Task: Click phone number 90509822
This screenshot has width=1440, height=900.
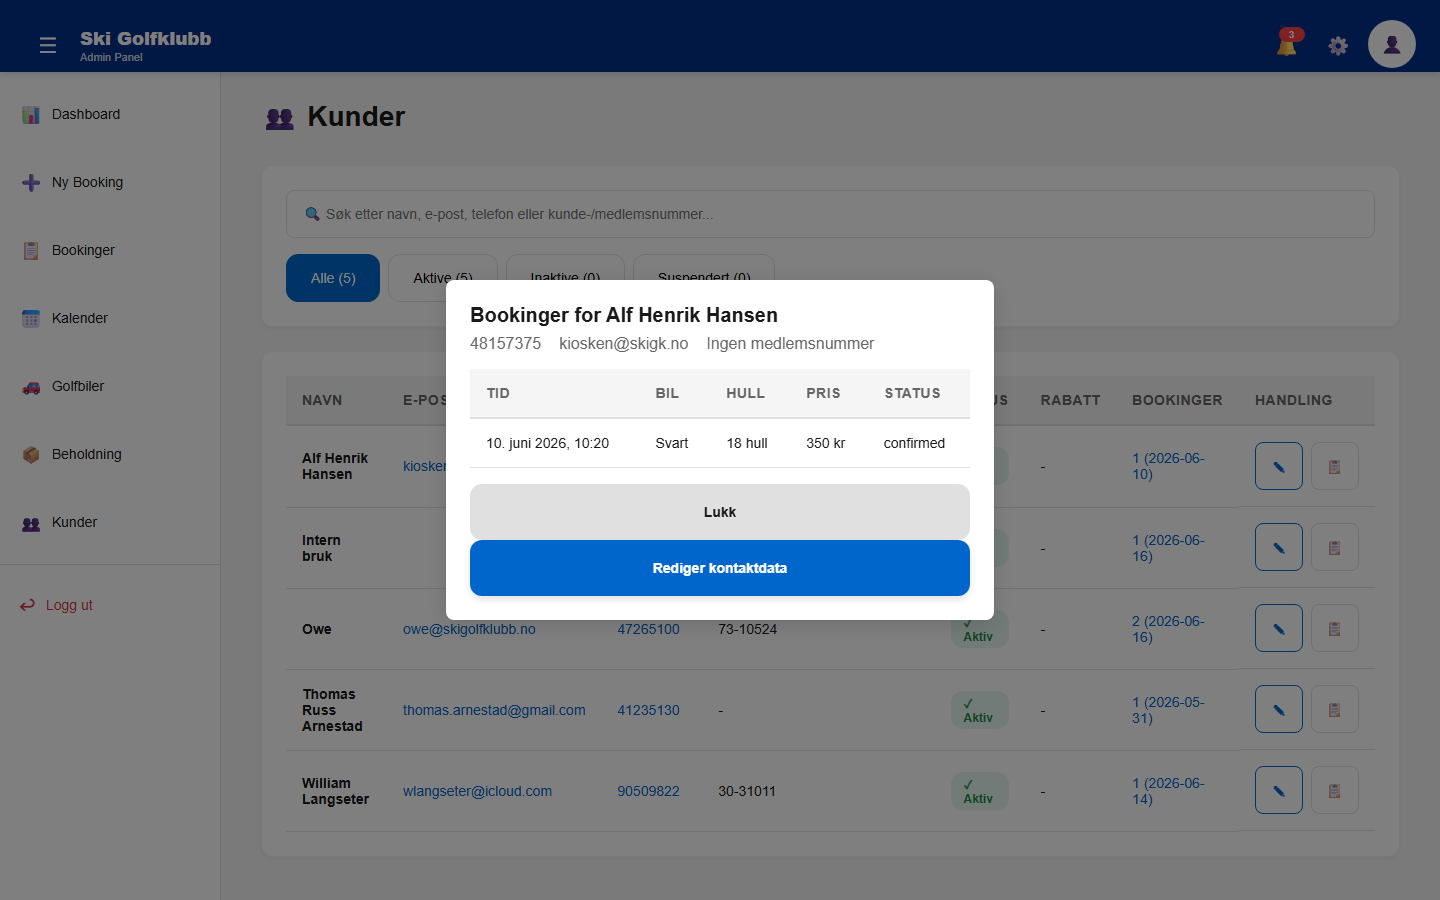Action: pos(648,791)
